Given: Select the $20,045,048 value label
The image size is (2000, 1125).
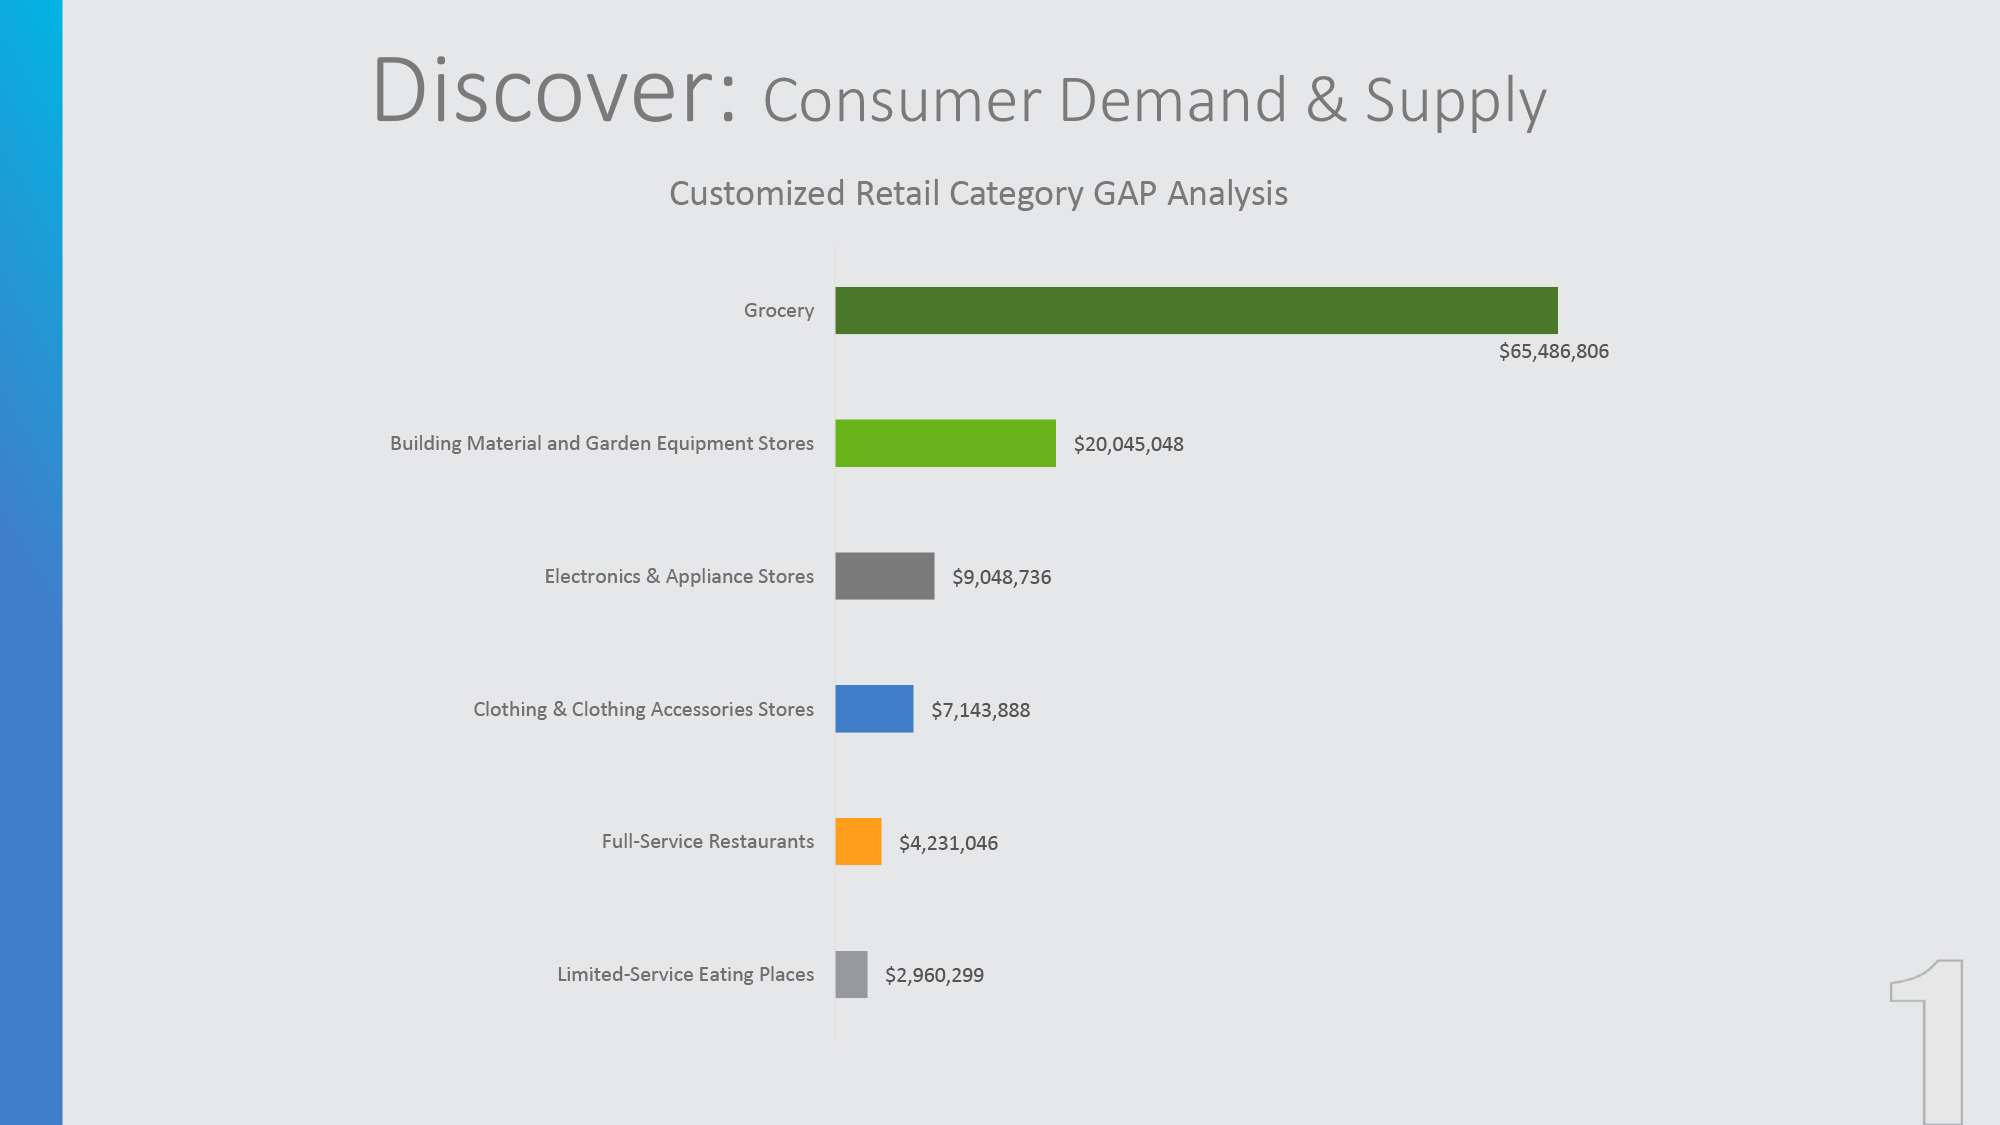Looking at the screenshot, I should coord(1128,444).
